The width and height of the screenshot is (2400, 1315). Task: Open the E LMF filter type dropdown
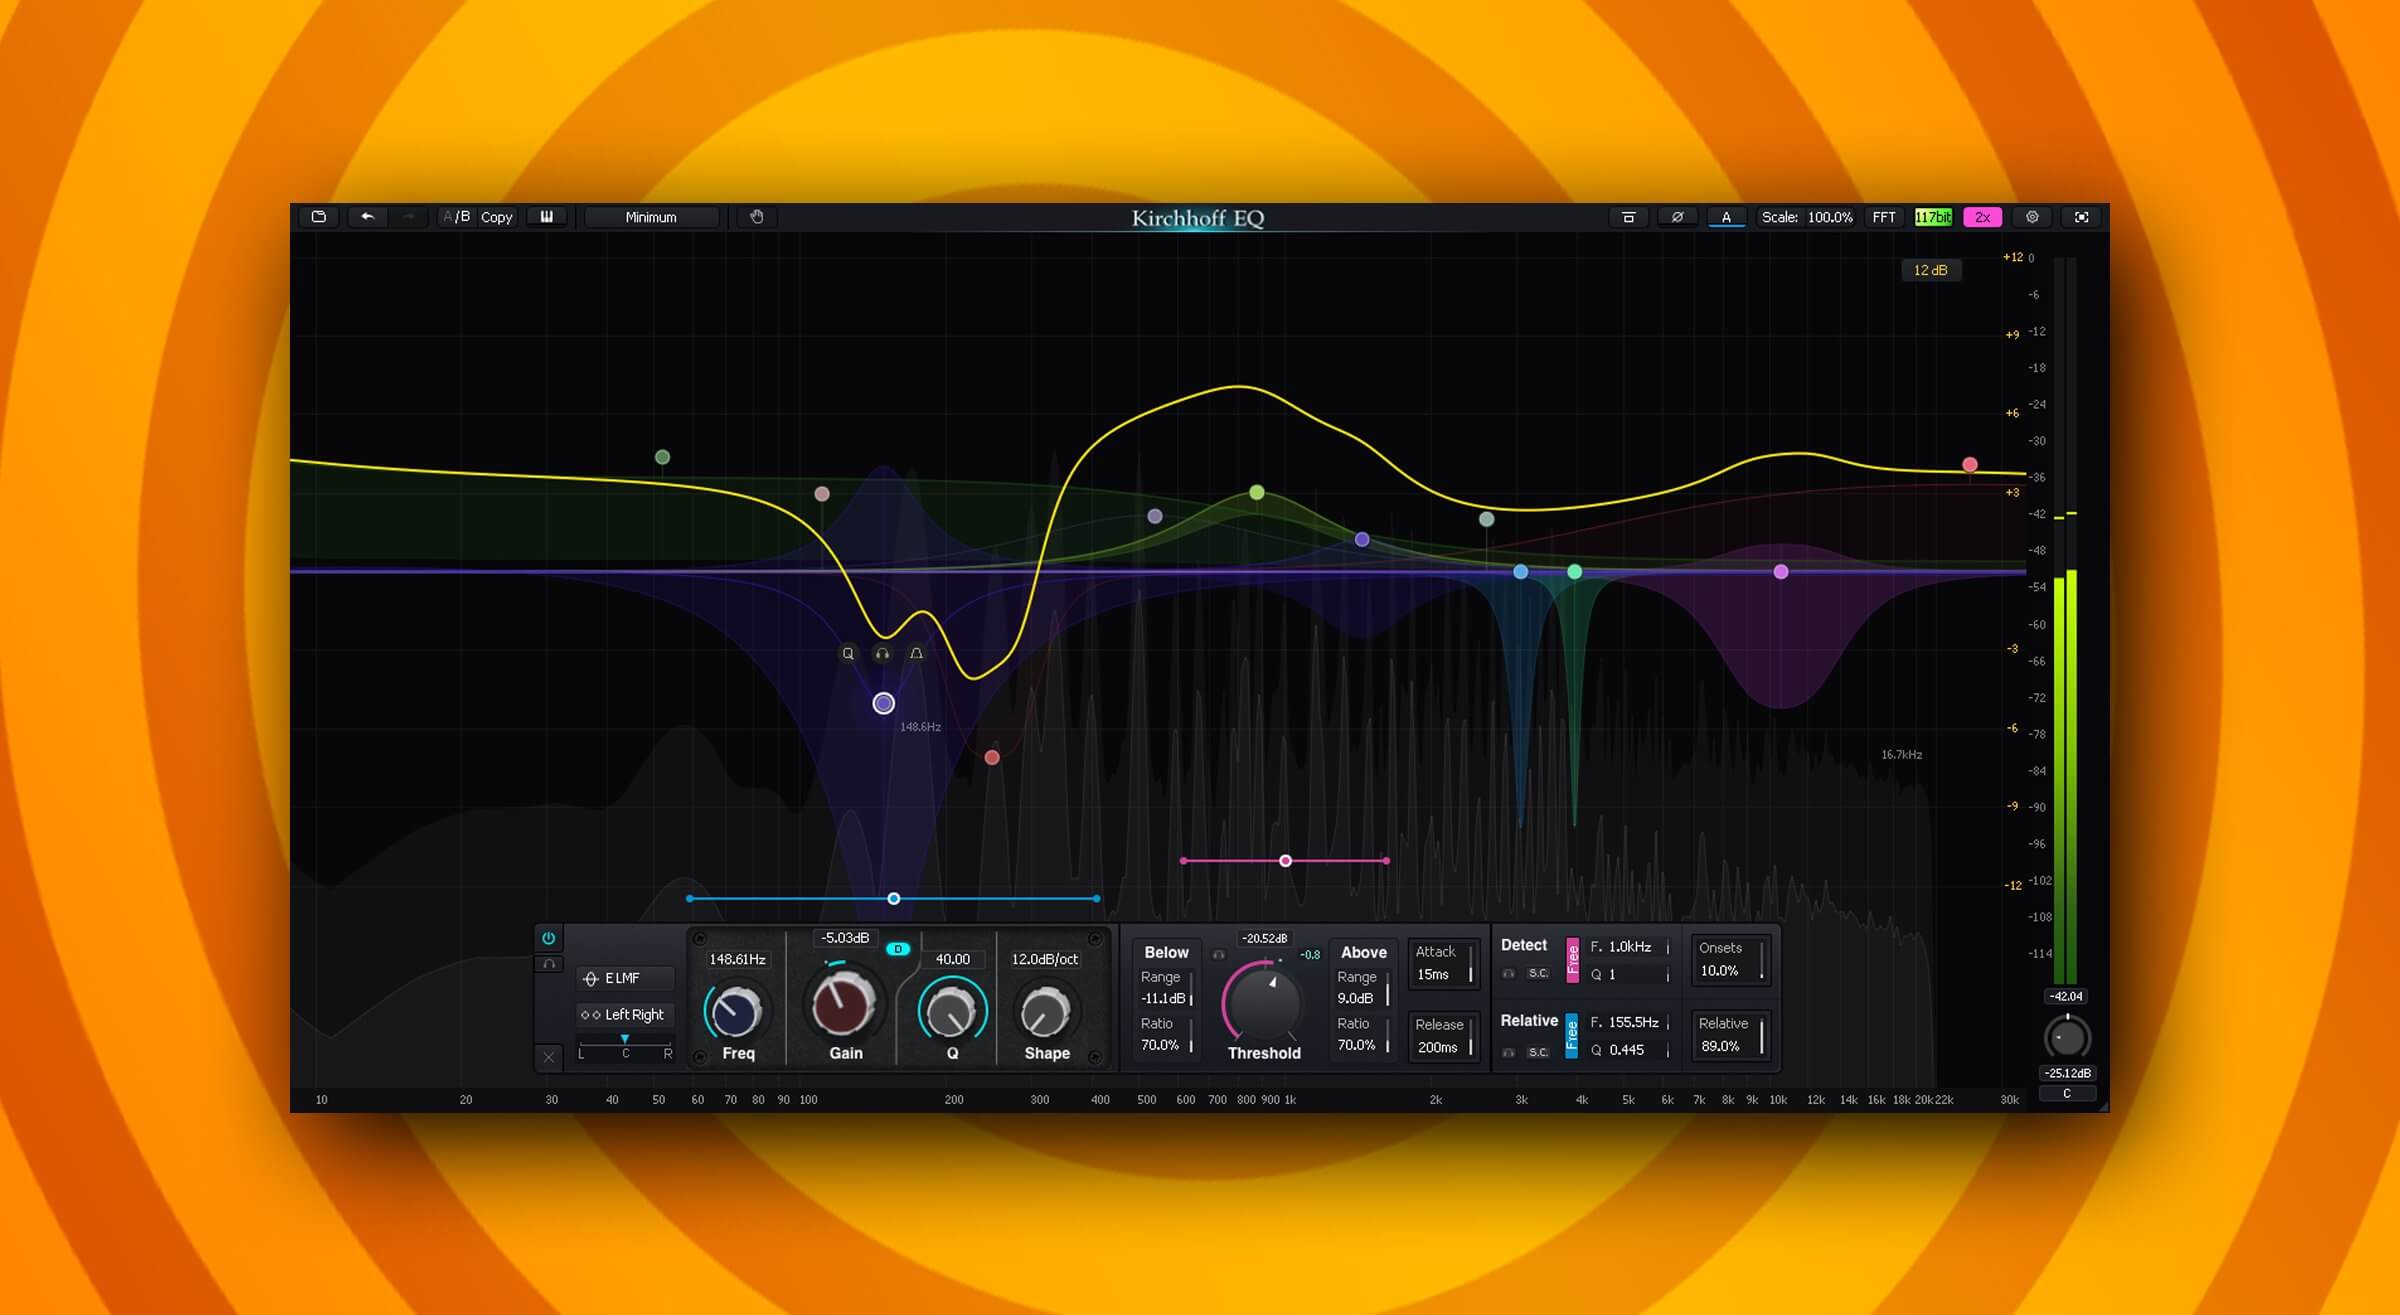[624, 978]
